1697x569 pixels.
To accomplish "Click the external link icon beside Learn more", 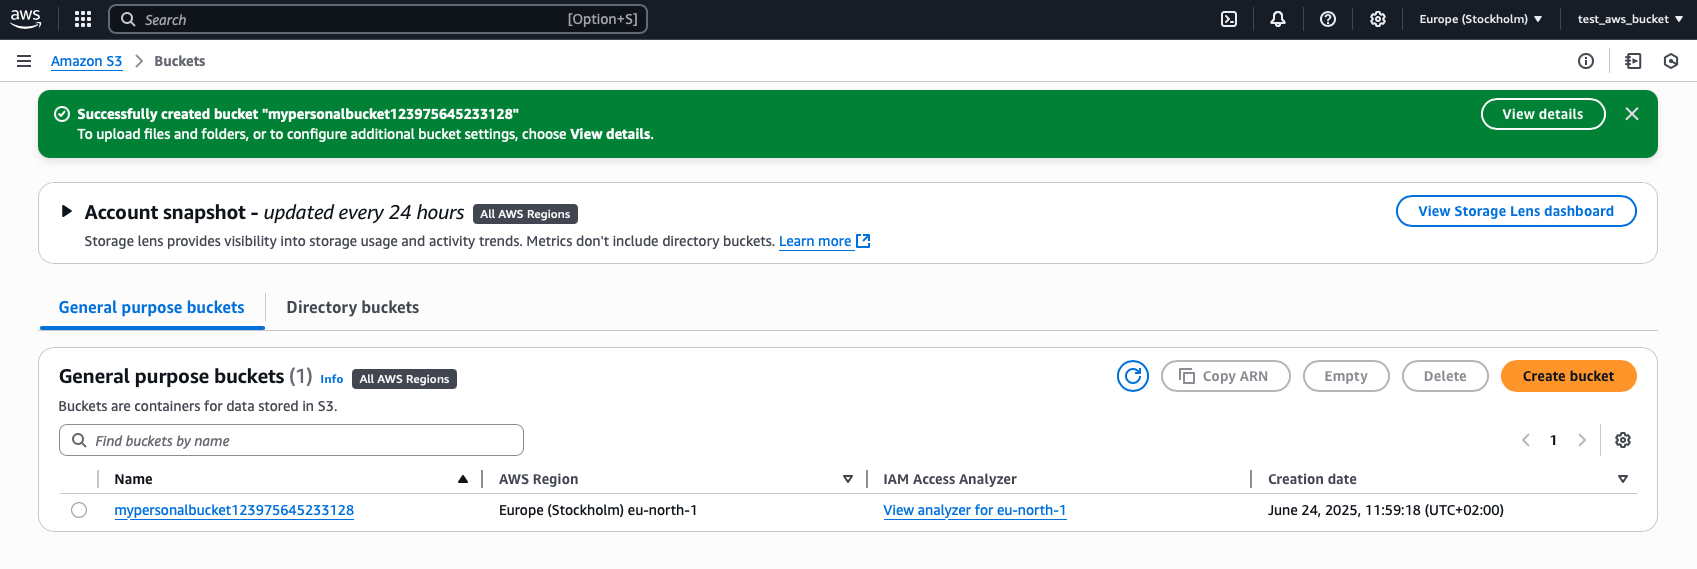I will point(863,241).
